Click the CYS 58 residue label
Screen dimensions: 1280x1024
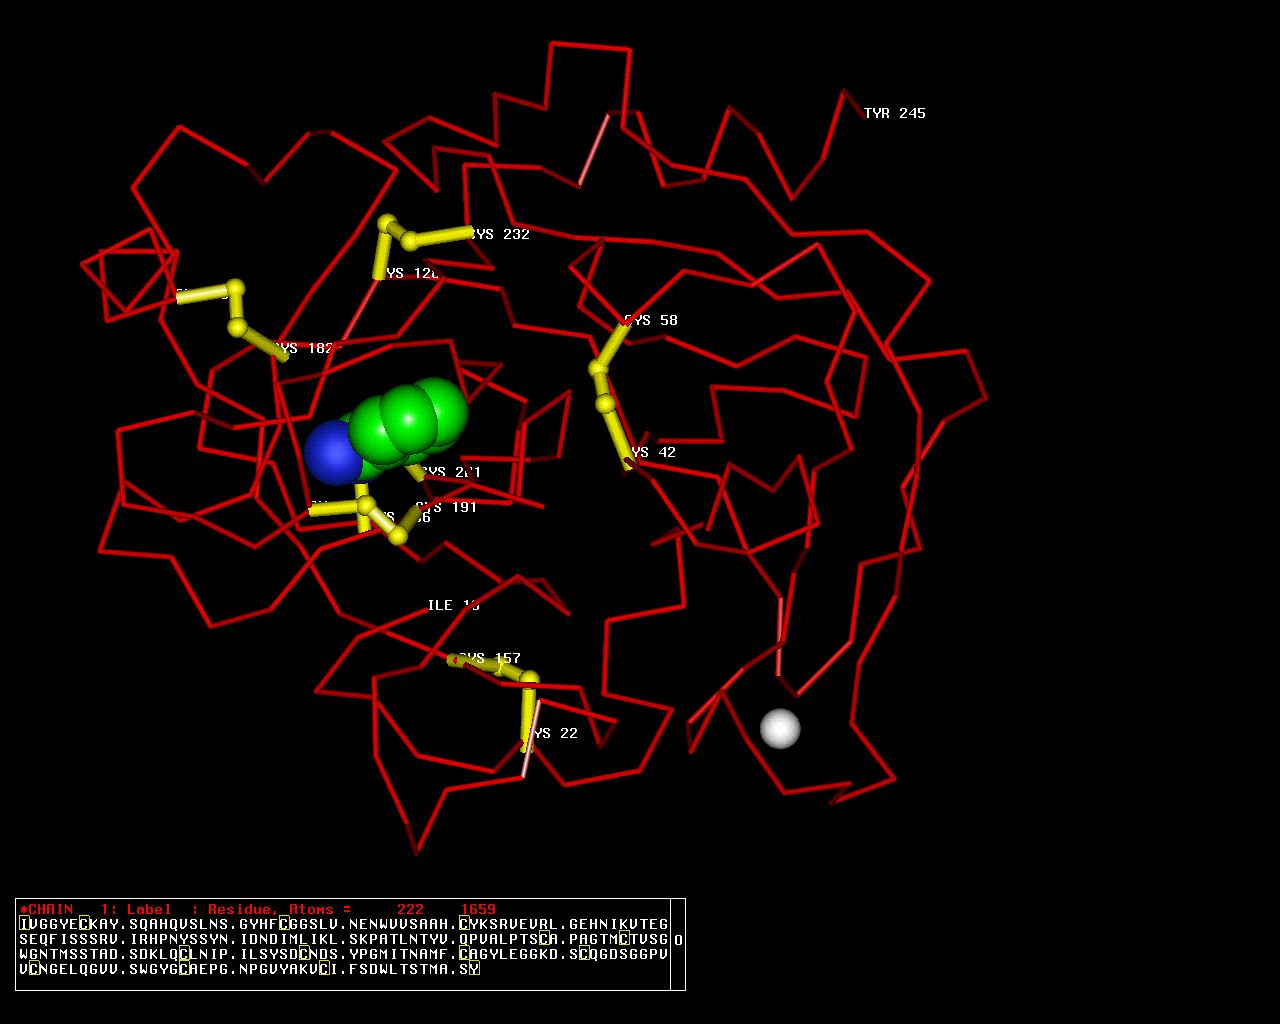[651, 320]
